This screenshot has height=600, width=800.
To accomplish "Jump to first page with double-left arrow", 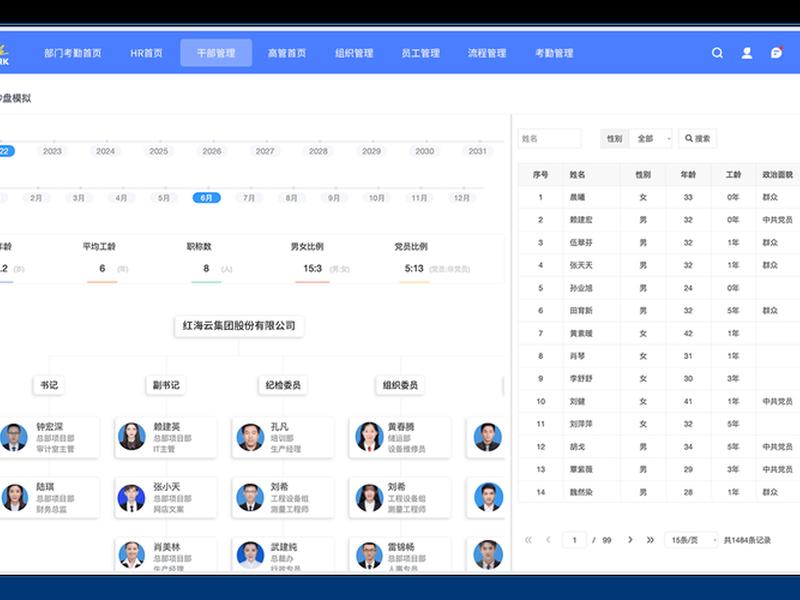I will pos(528,540).
